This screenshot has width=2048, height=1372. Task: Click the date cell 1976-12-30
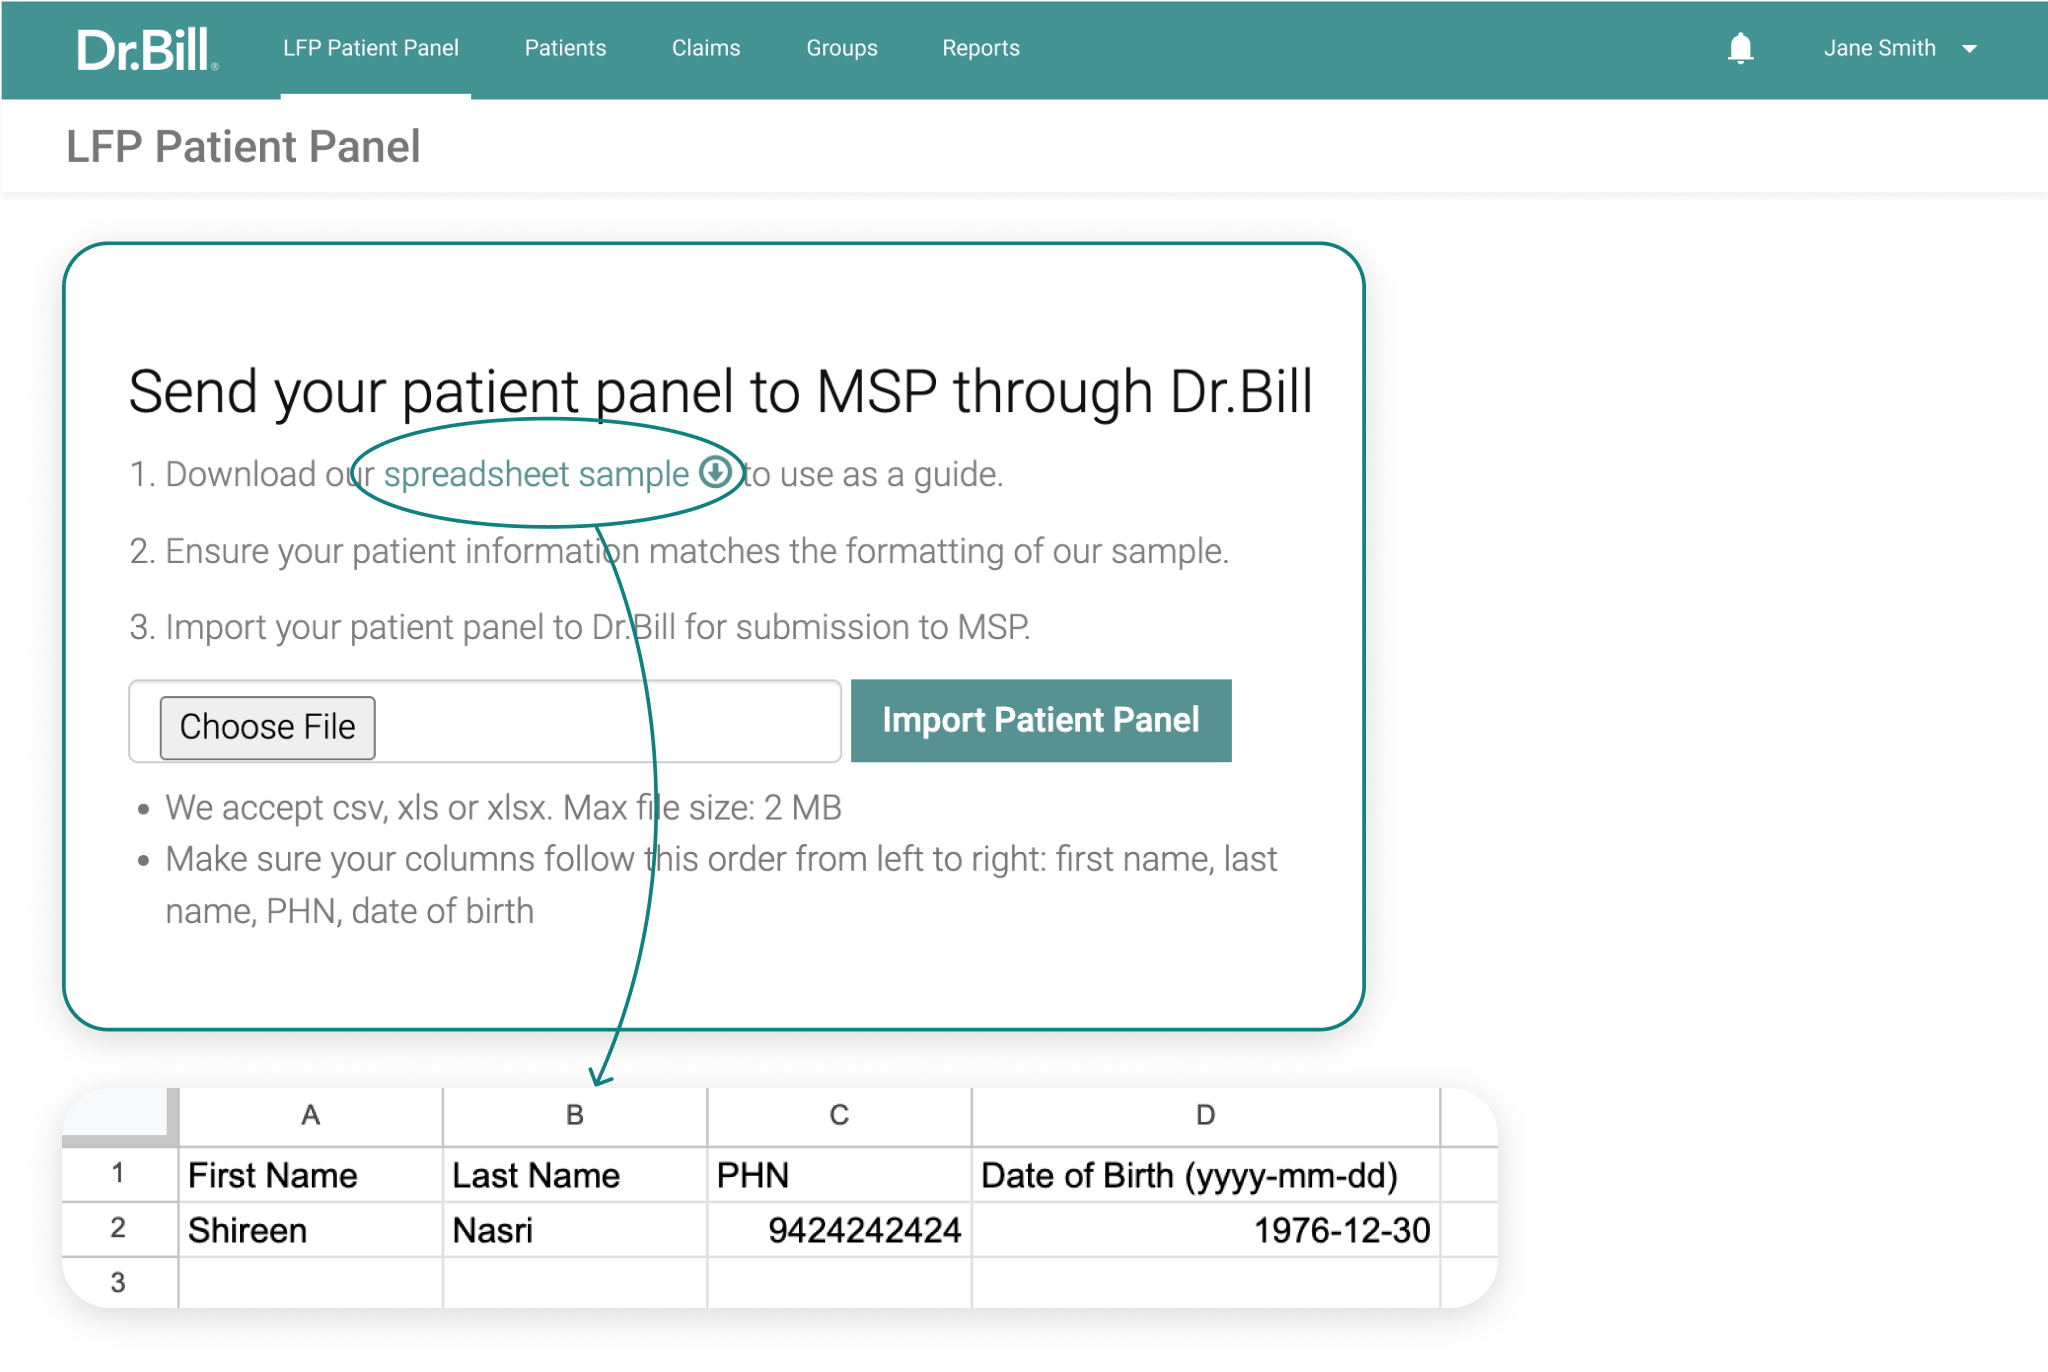1205,1230
